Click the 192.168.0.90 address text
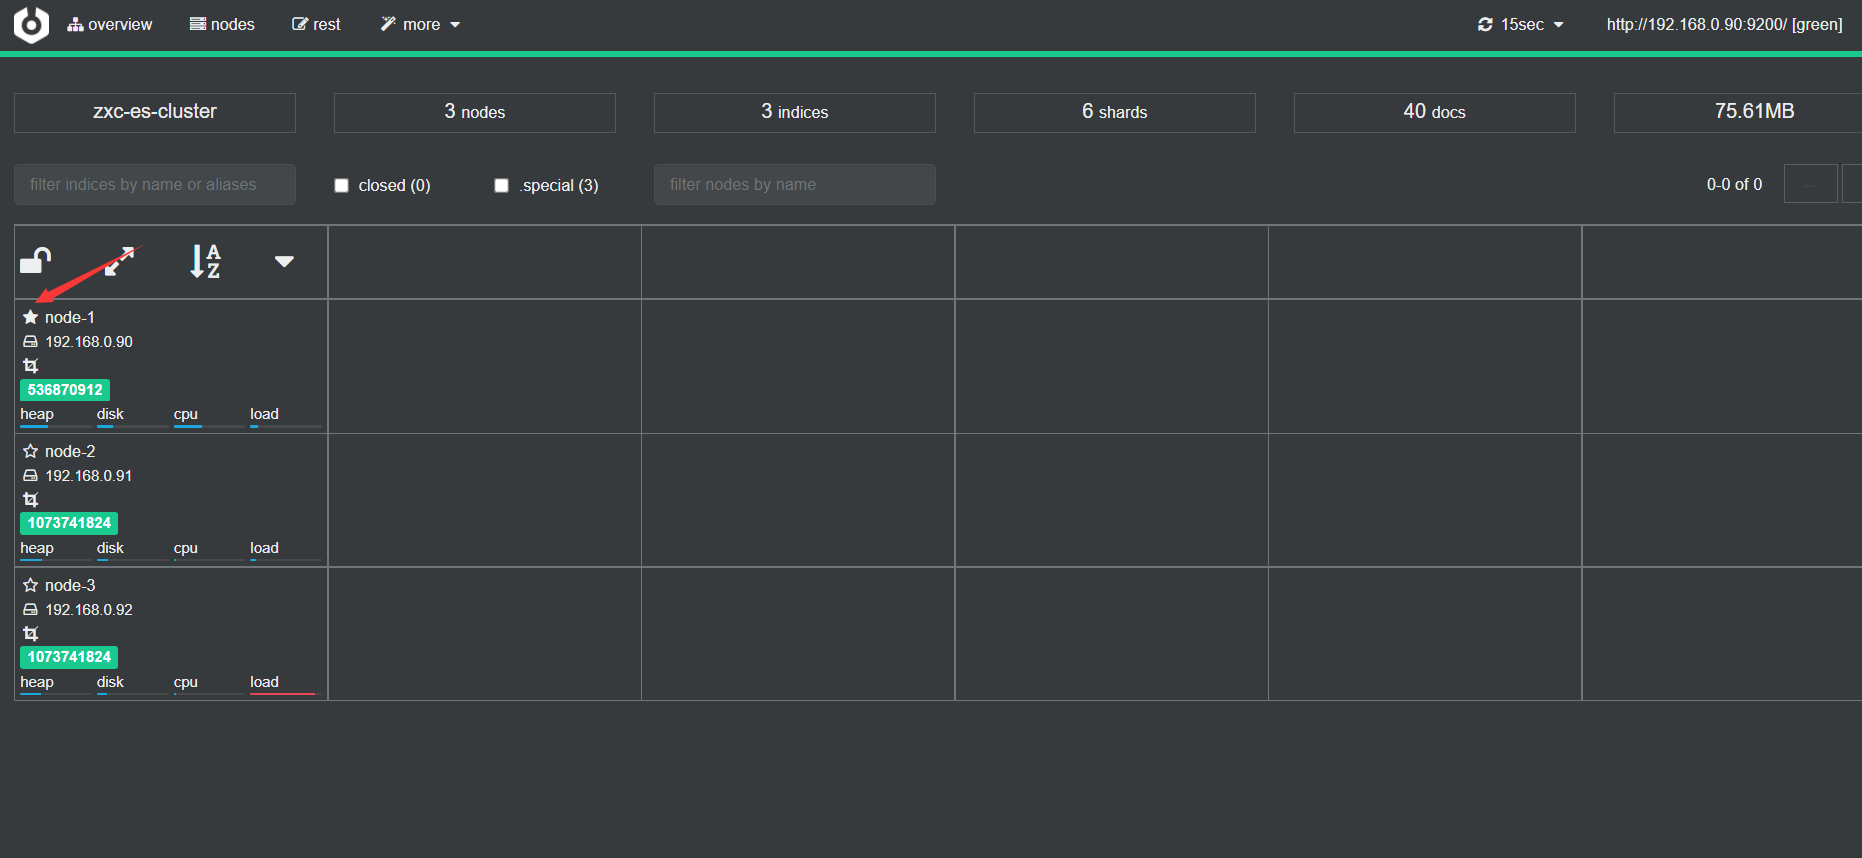Image resolution: width=1862 pixels, height=858 pixels. (x=89, y=342)
